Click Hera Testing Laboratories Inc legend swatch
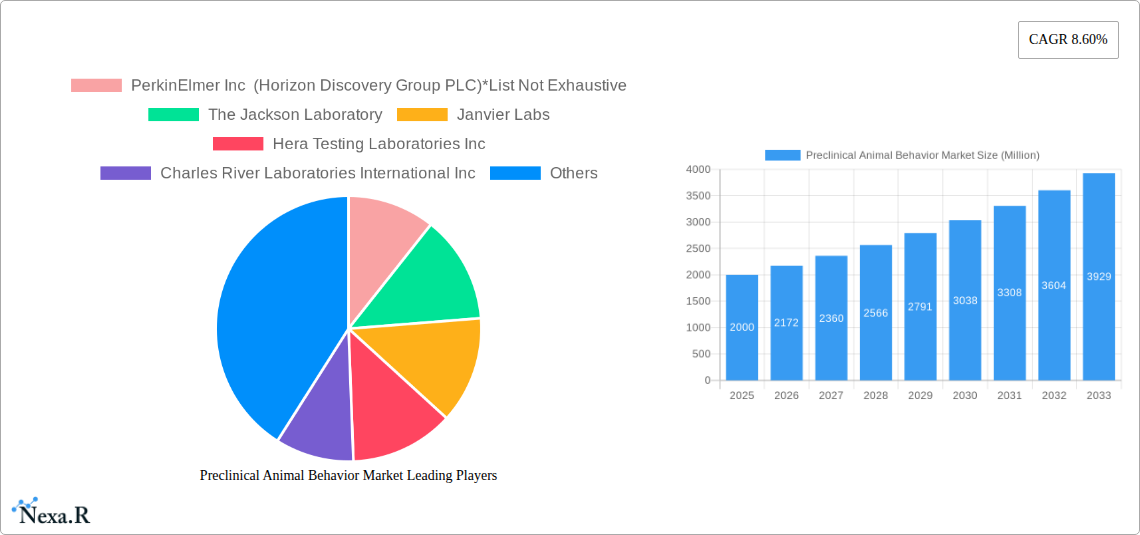 point(238,144)
